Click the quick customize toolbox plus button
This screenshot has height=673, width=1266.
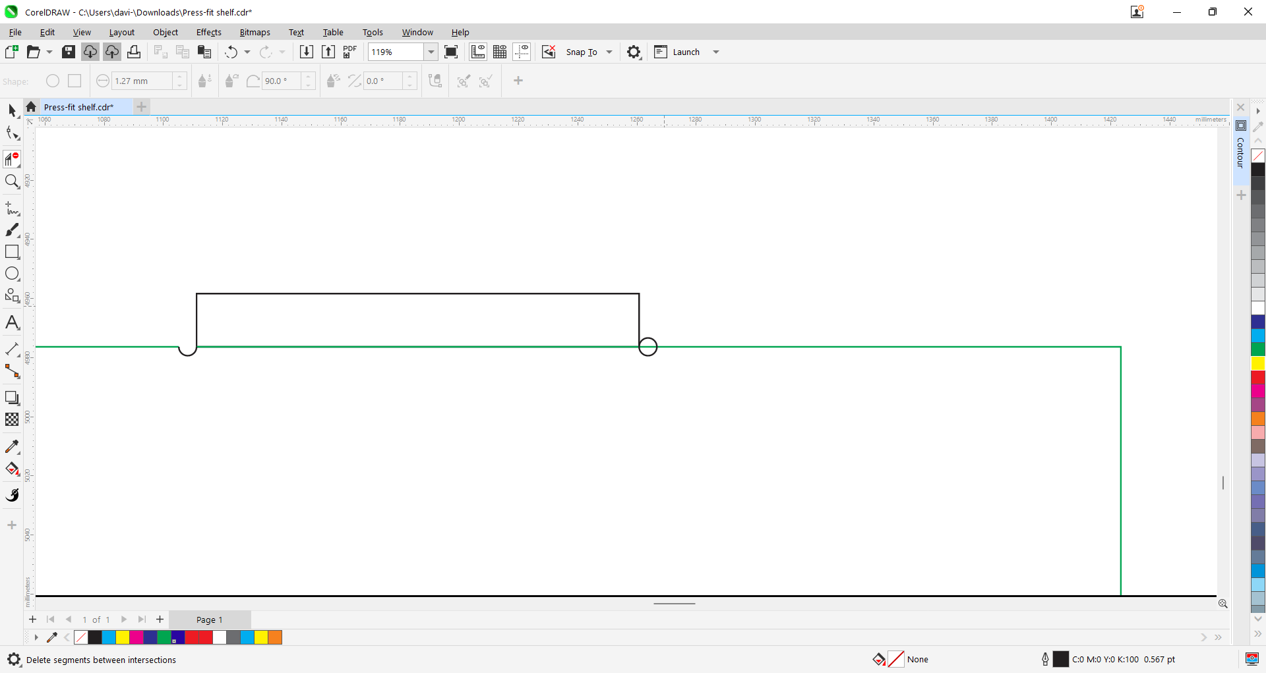pos(12,525)
